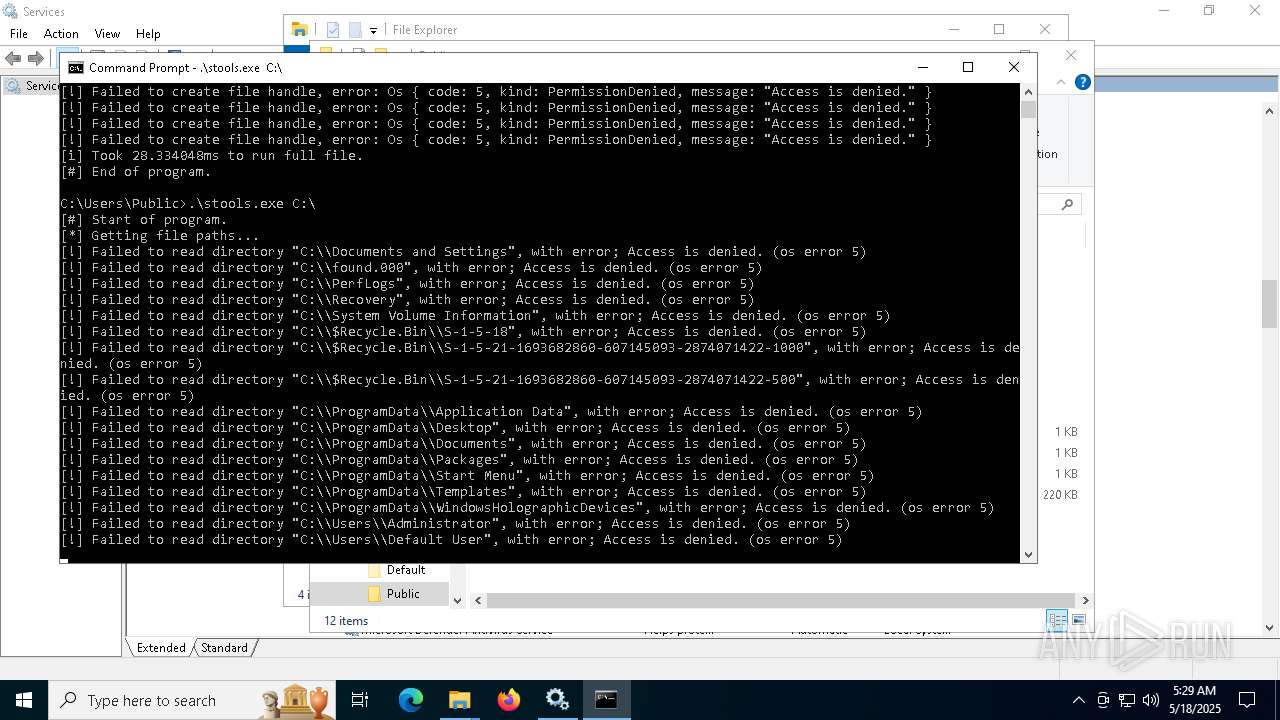Click the Command Prompt title bar icon
This screenshot has height=720, width=1280.
76,67
